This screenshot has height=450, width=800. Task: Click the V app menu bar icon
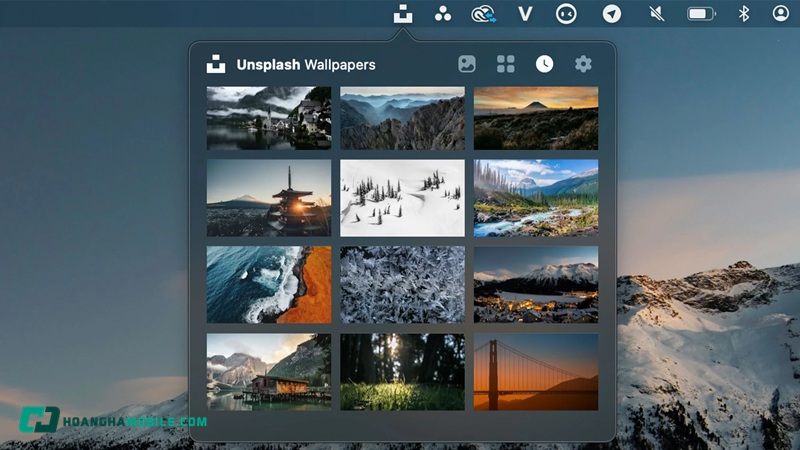pyautogui.click(x=525, y=14)
